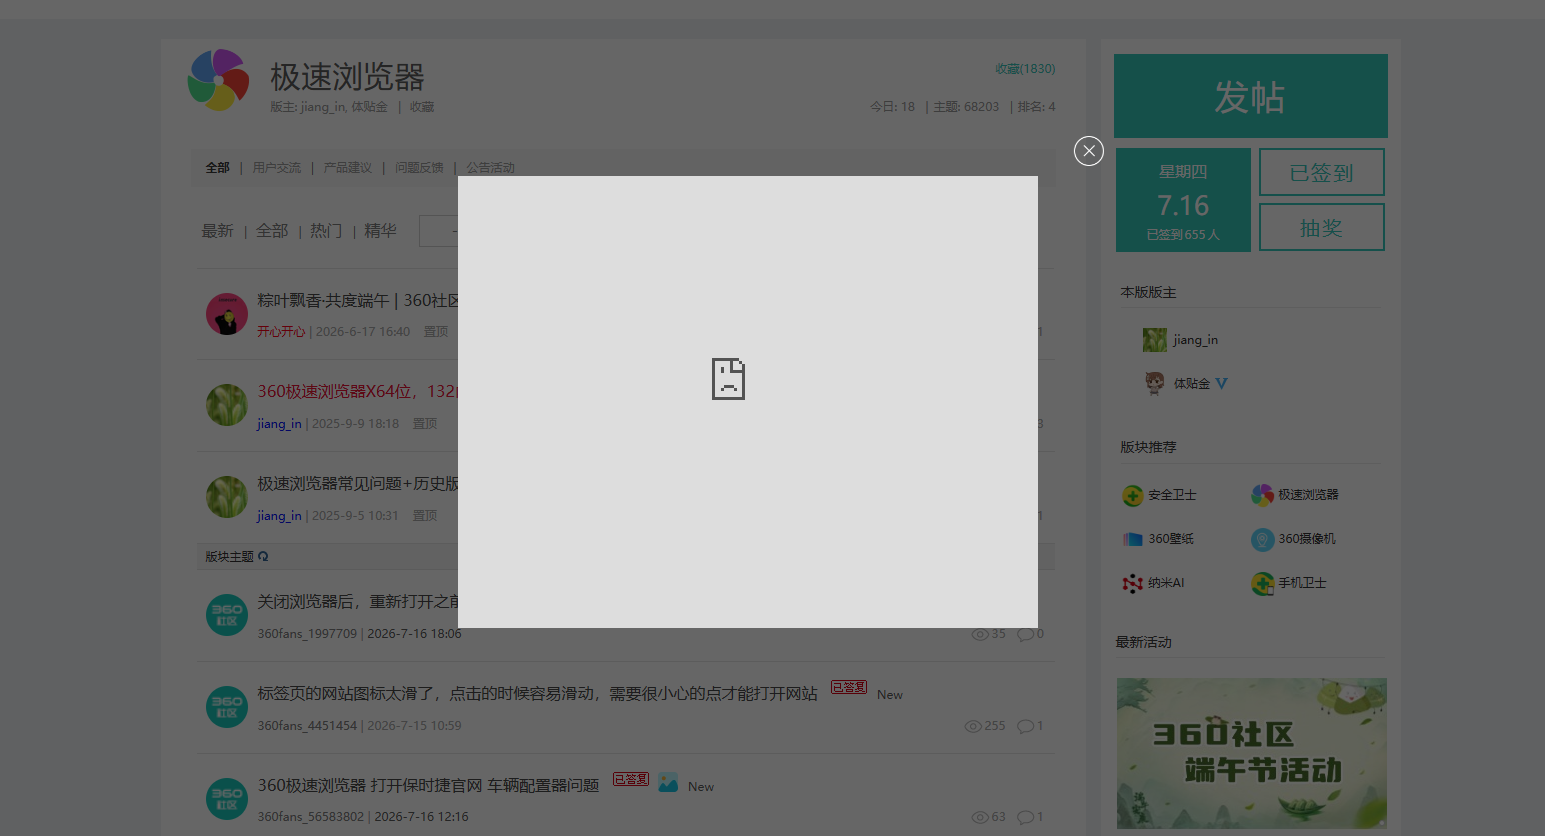Sort threads by 最新

pos(217,231)
